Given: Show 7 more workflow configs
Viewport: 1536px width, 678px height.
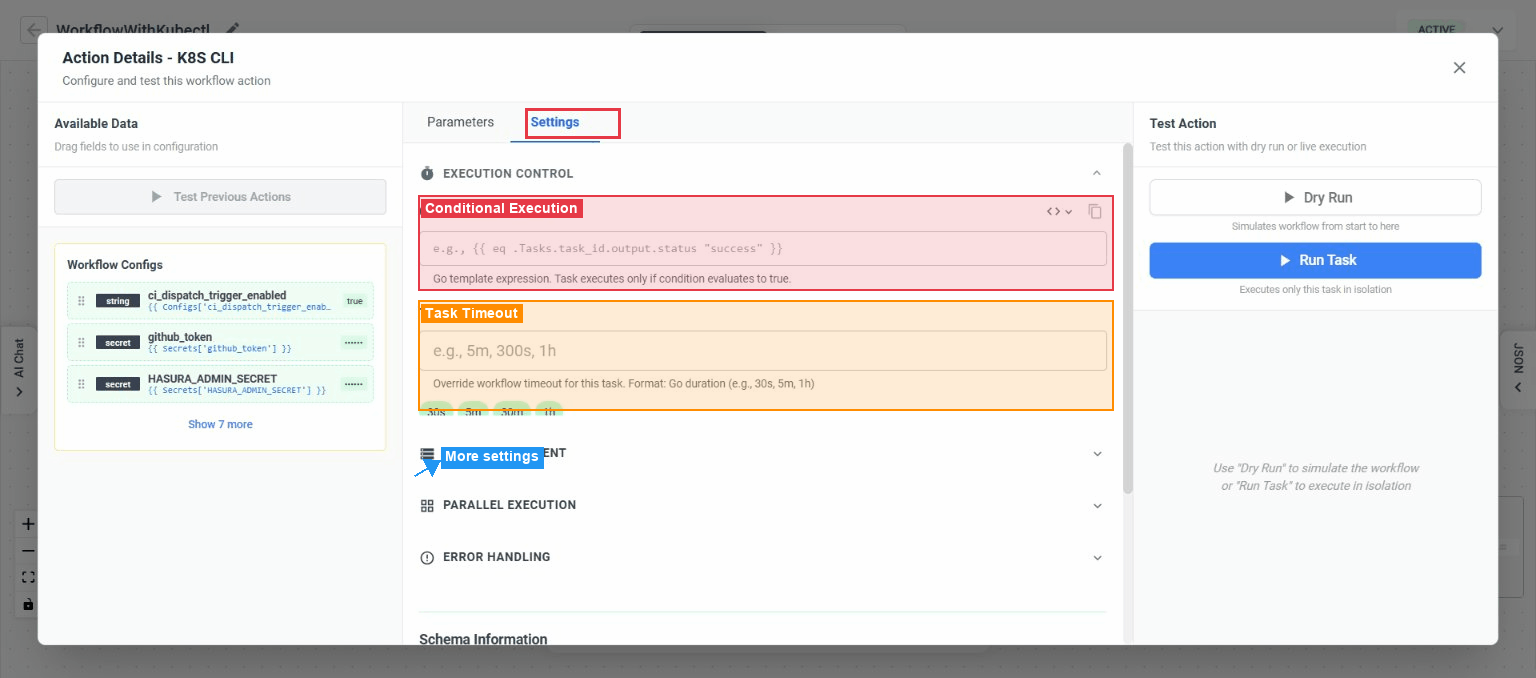Looking at the screenshot, I should click(x=220, y=424).
